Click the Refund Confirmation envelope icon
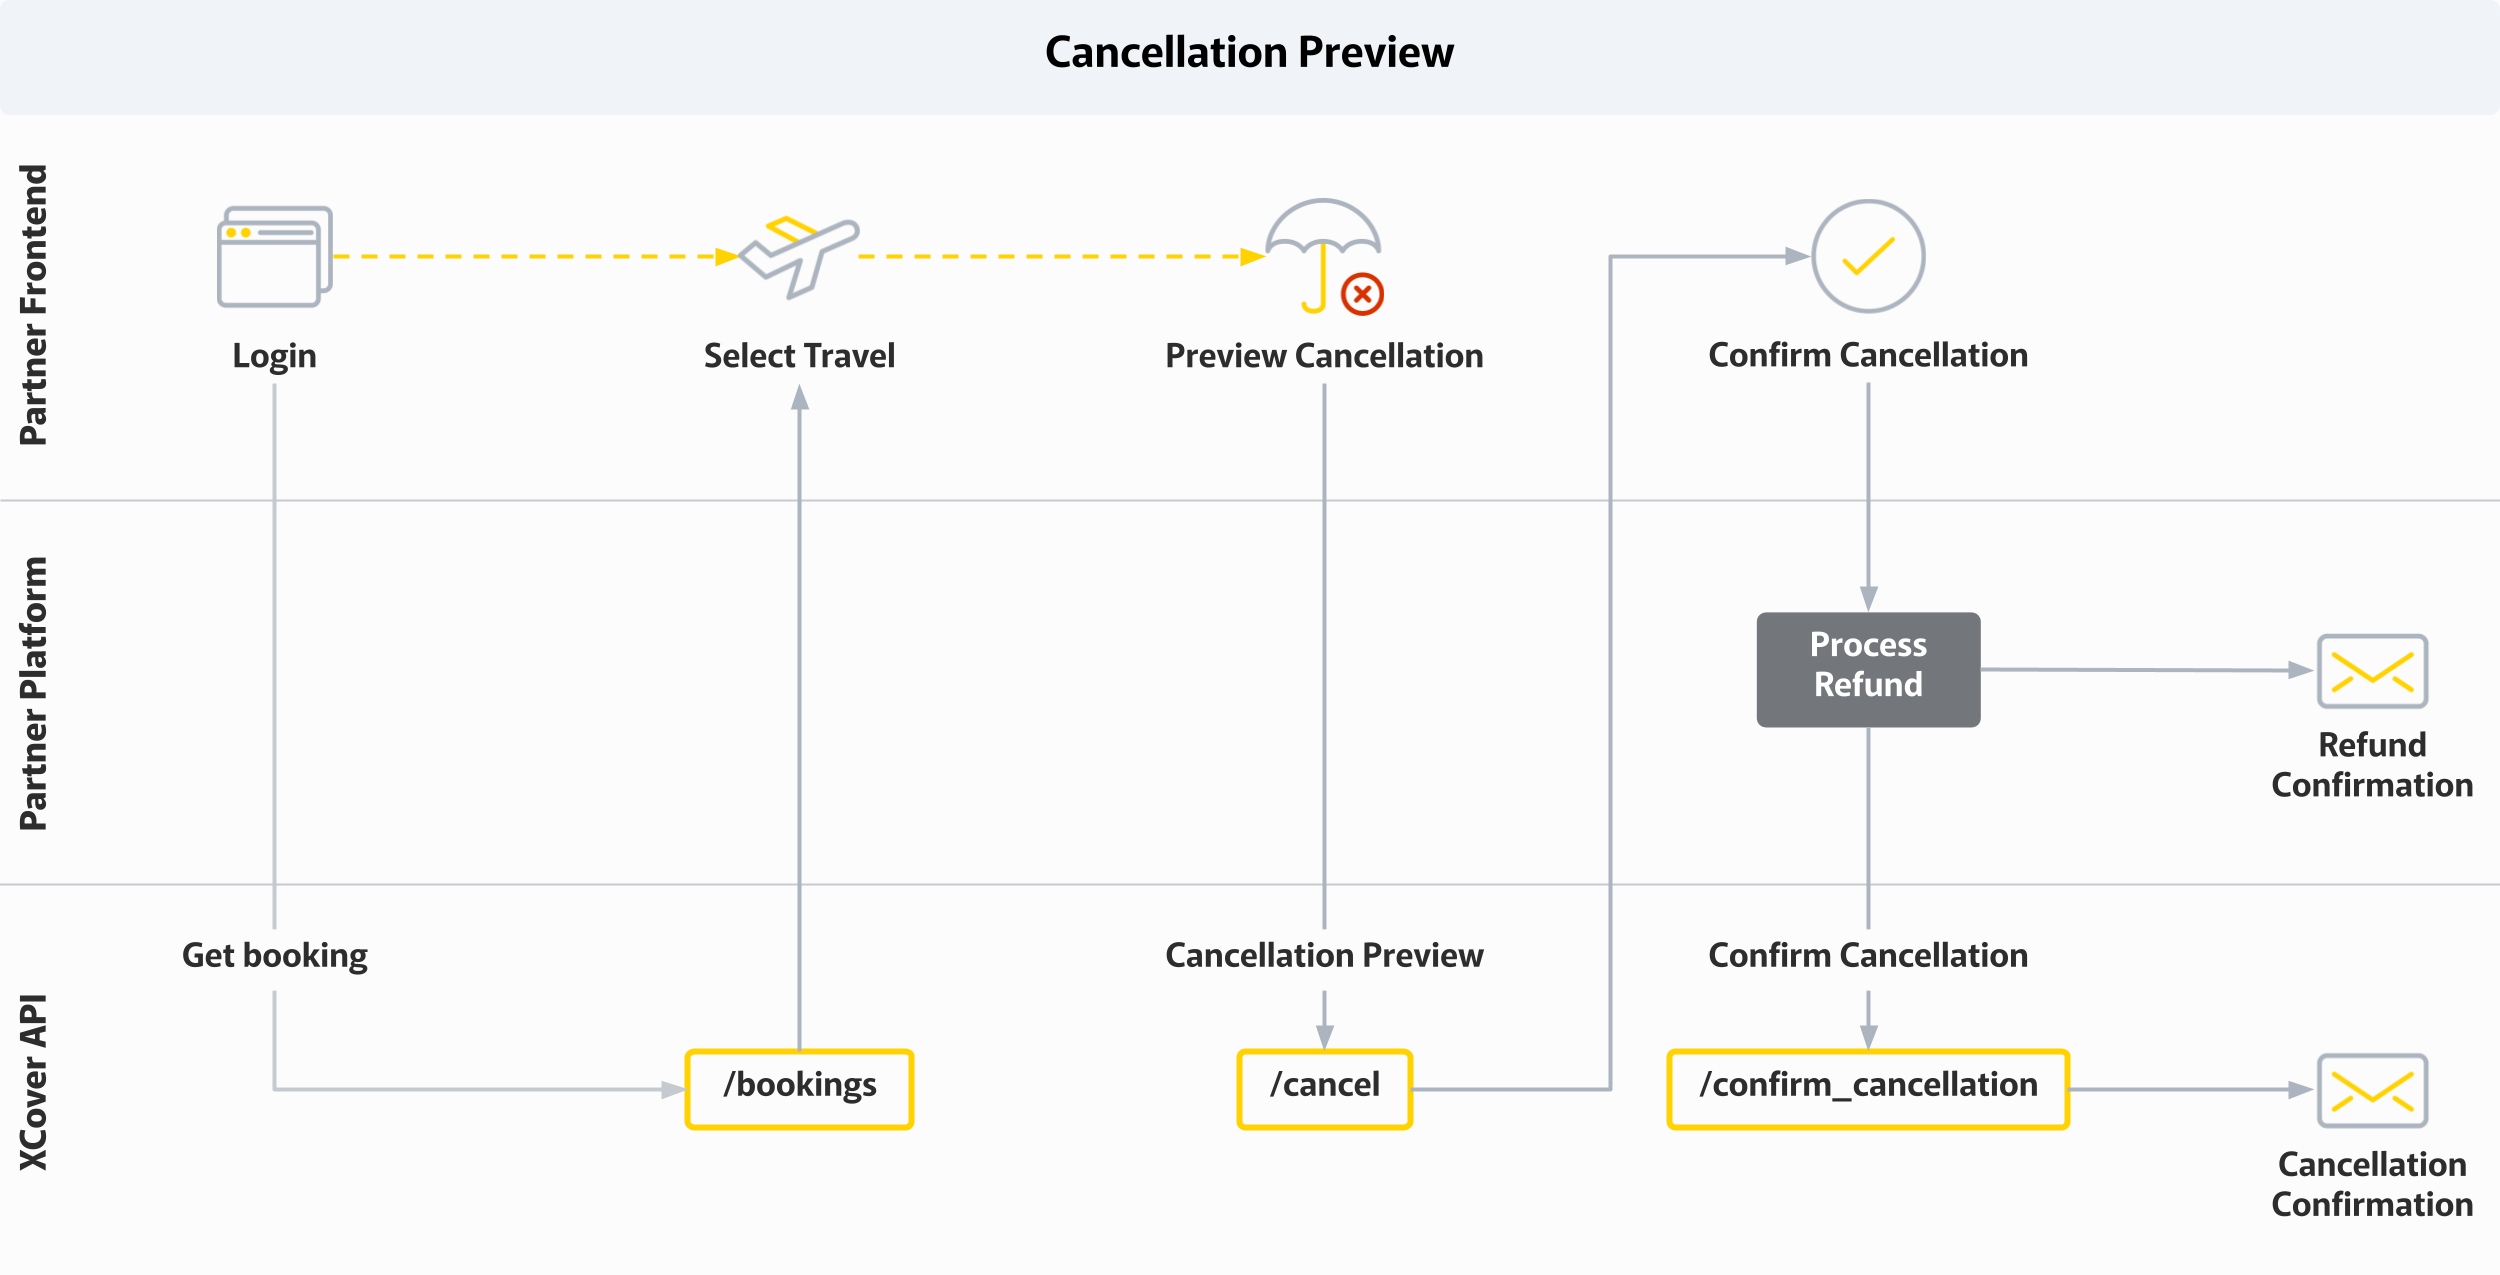2500x1275 pixels. click(x=2372, y=671)
